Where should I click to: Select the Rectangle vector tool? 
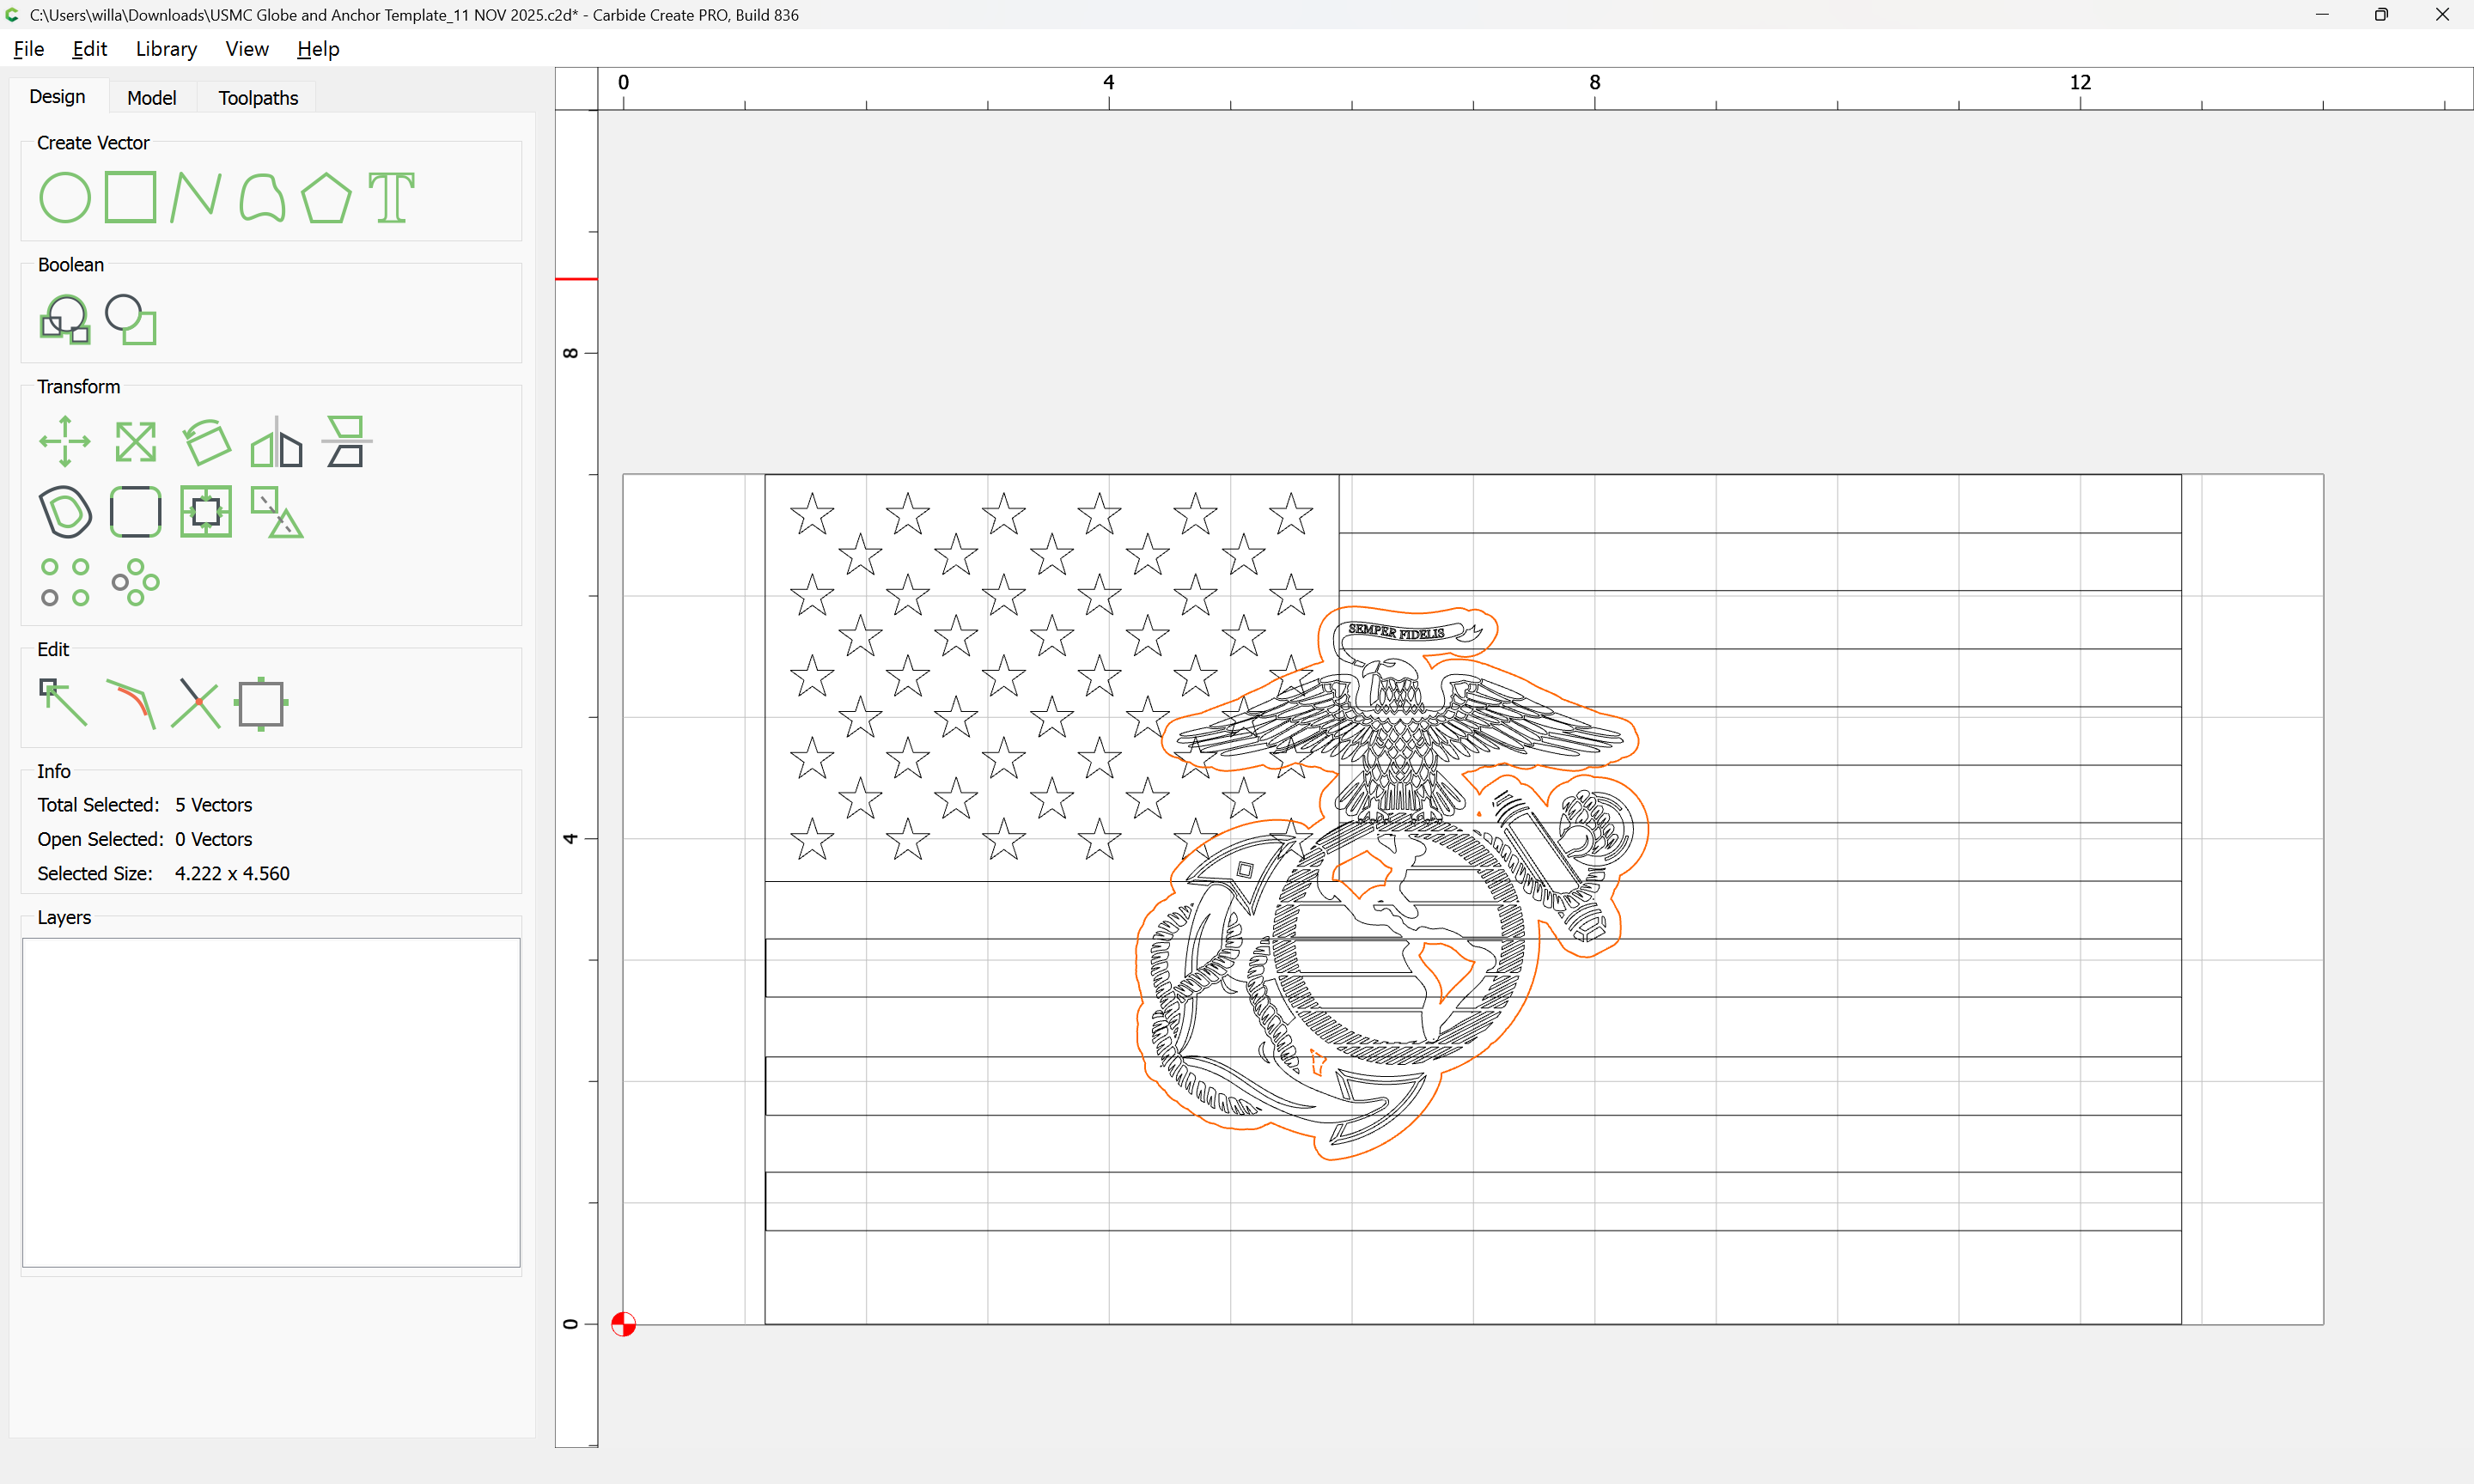[130, 197]
